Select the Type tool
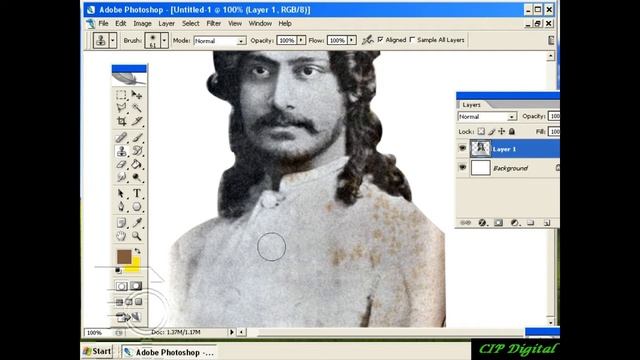 coord(137,193)
